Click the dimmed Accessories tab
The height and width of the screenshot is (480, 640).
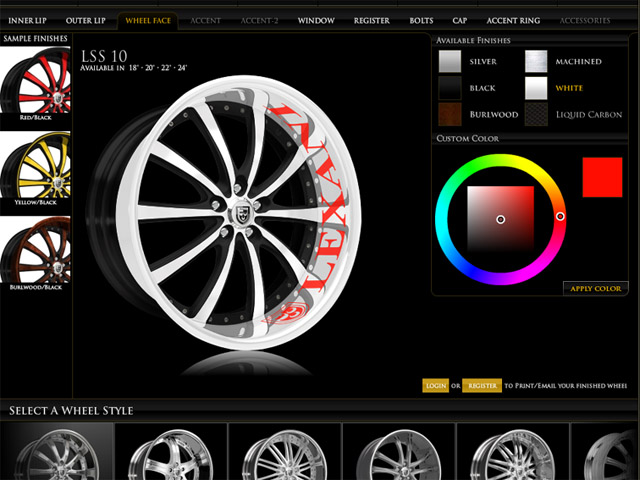click(x=585, y=20)
